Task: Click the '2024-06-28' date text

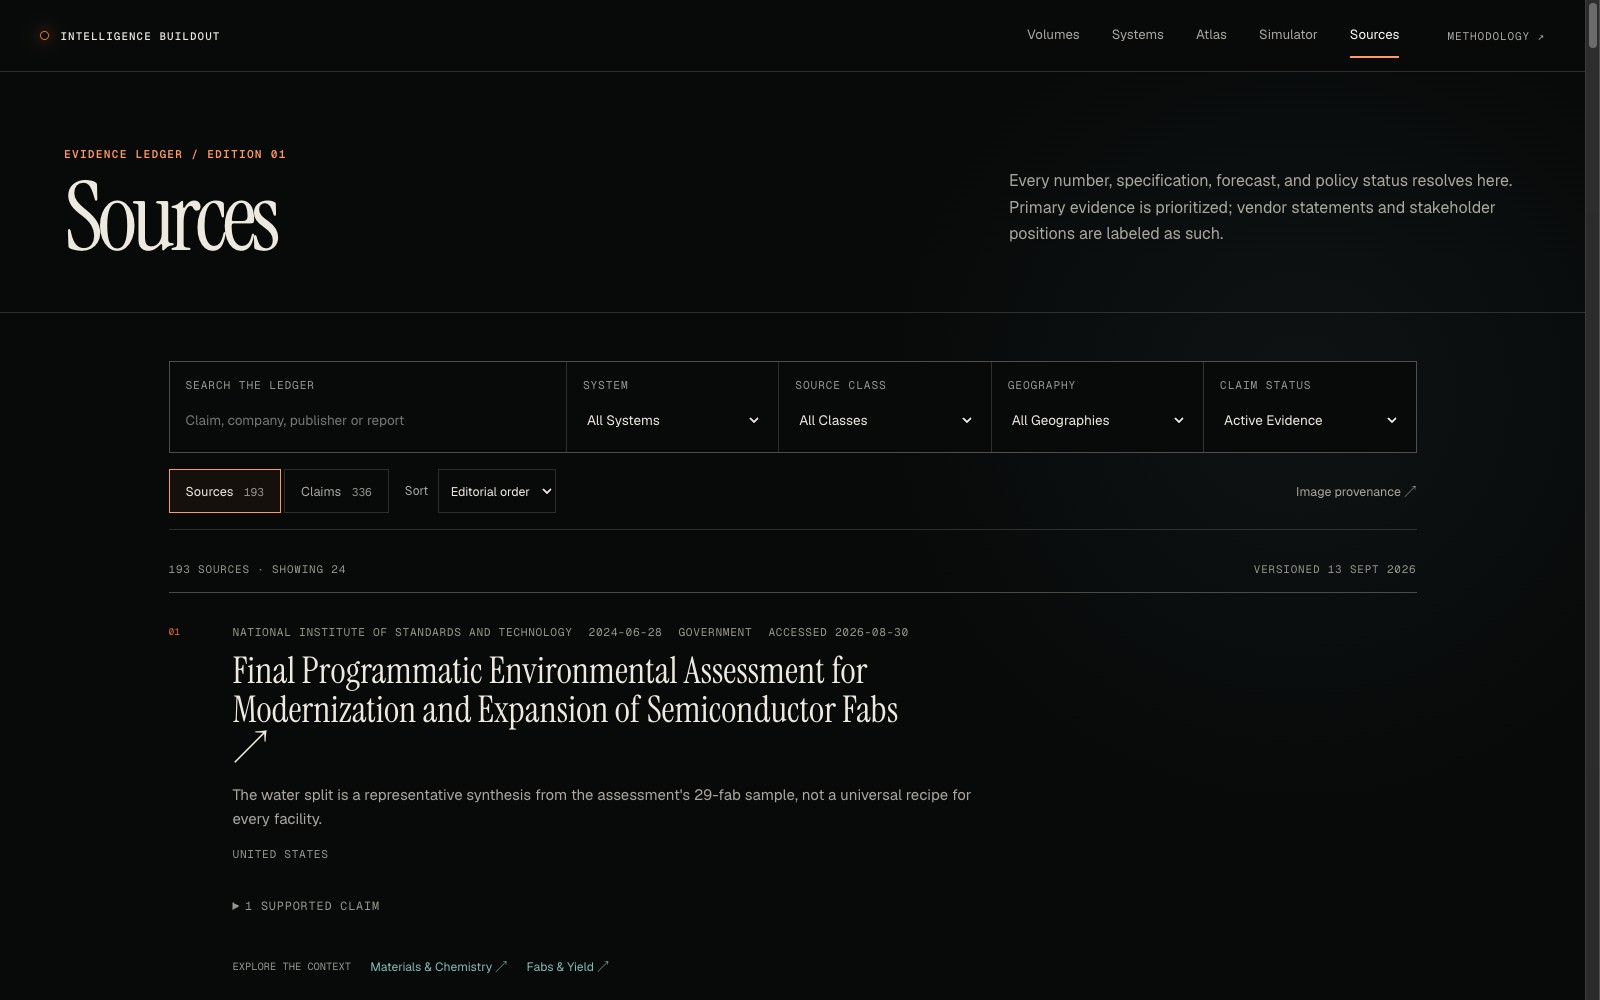Action: [x=625, y=633]
